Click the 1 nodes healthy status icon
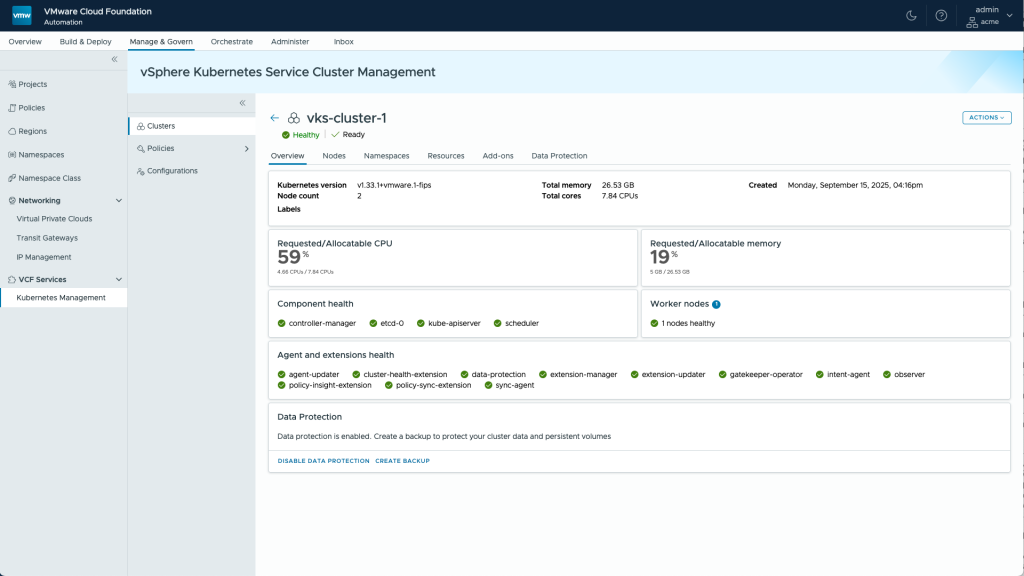This screenshot has width=1024, height=576. [654, 323]
